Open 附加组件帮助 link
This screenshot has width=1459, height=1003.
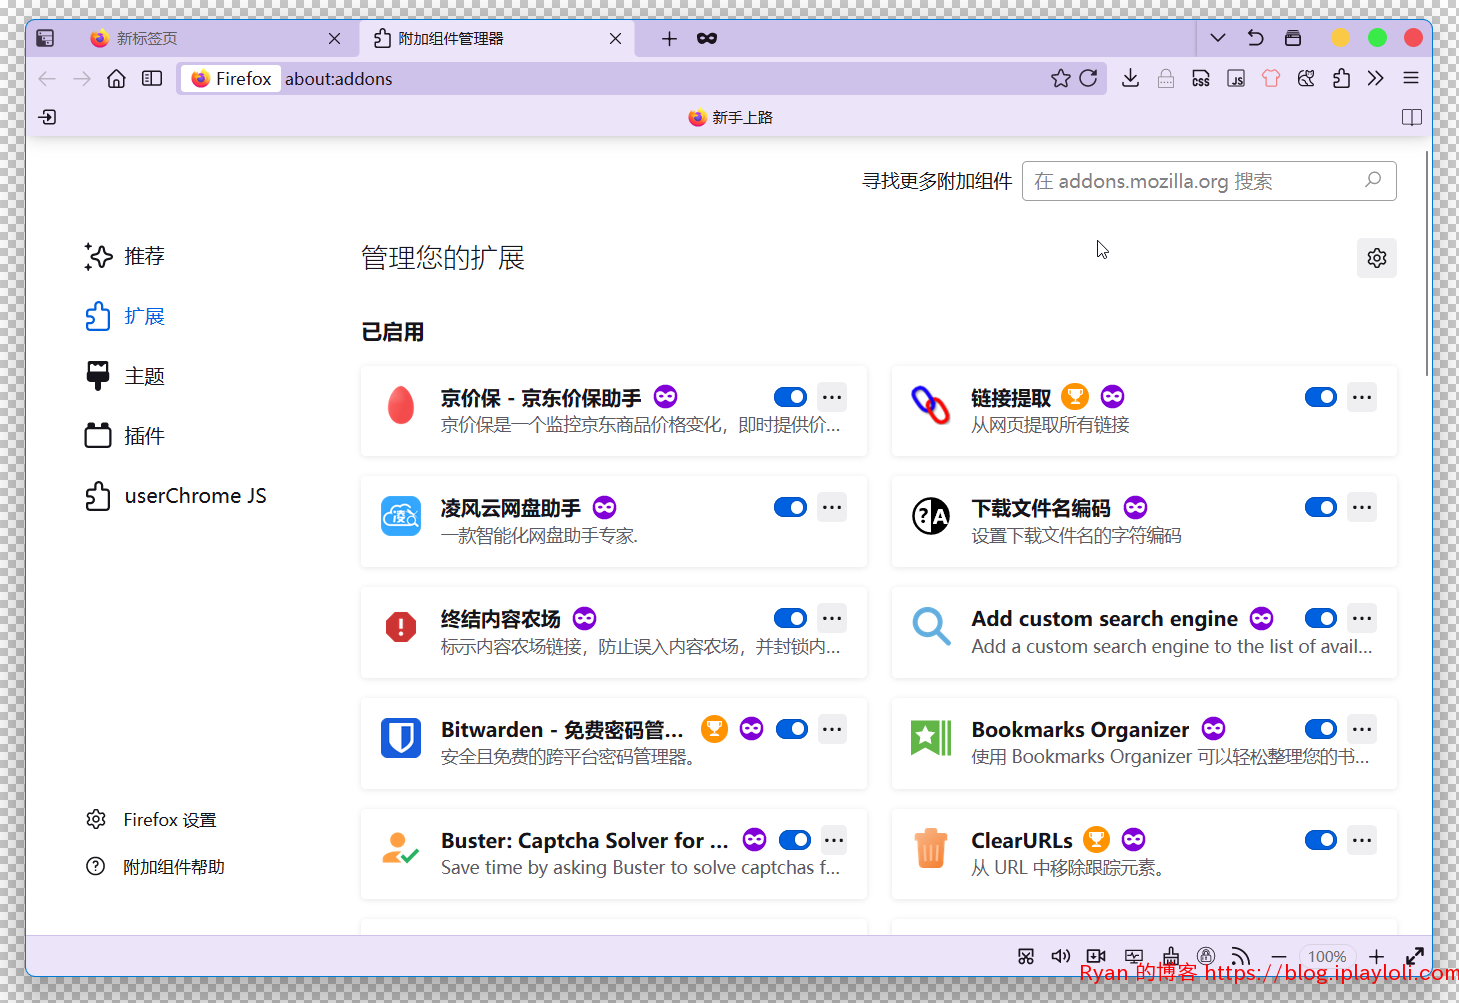pos(155,867)
